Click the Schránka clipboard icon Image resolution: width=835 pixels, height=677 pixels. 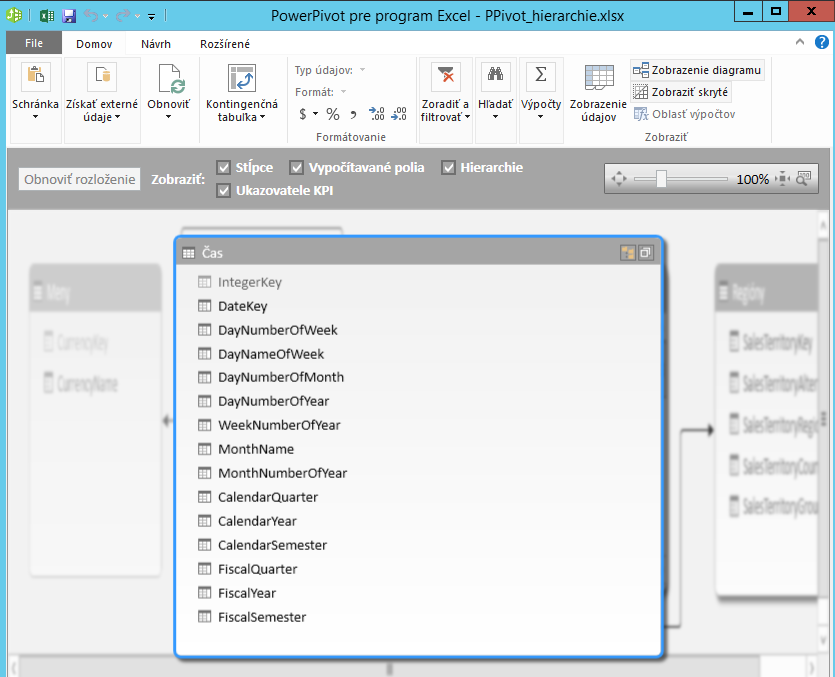click(x=36, y=77)
